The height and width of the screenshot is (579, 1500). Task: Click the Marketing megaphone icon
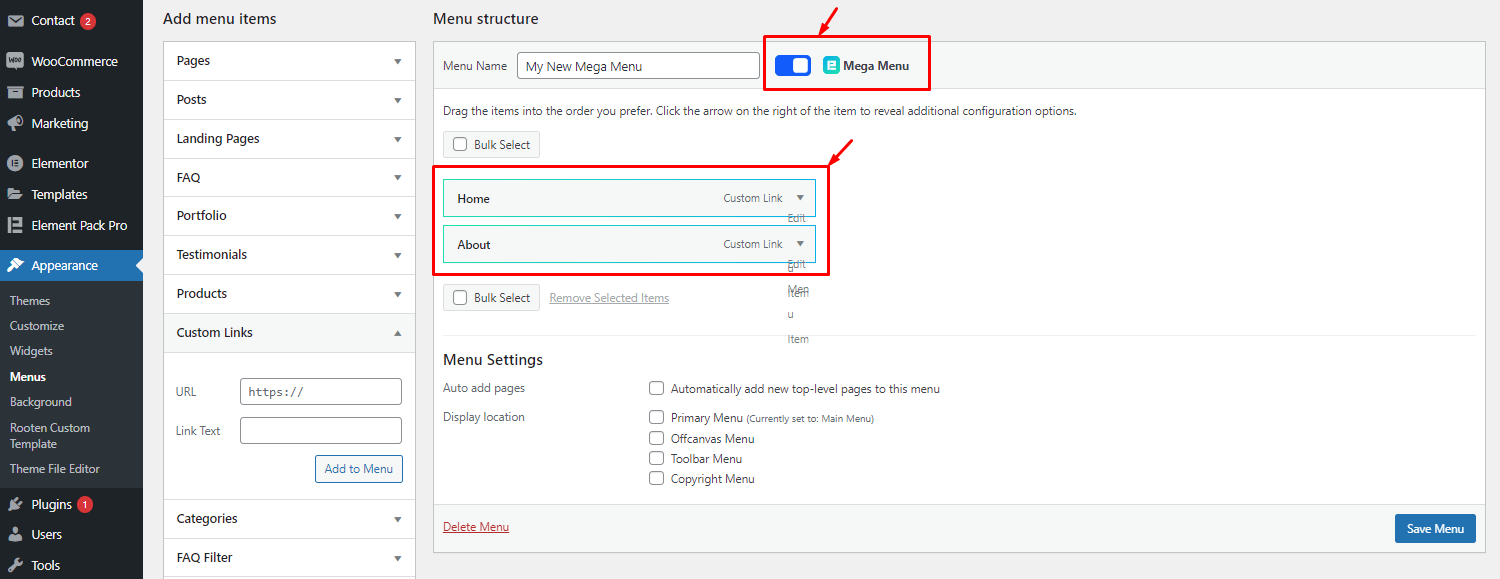pos(15,123)
